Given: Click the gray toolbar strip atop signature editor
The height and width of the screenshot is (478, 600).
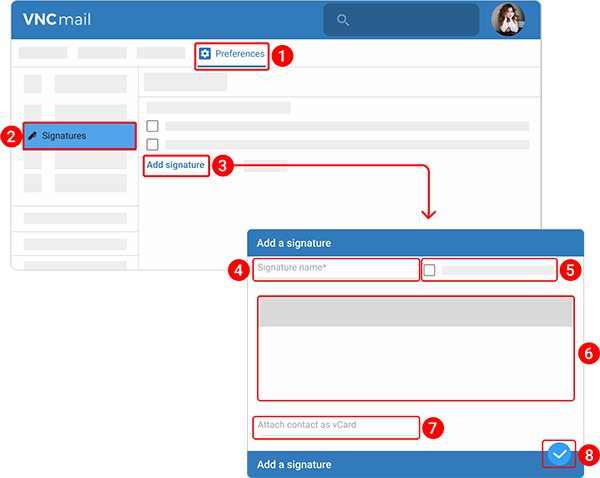Looking at the screenshot, I should pyautogui.click(x=415, y=312).
